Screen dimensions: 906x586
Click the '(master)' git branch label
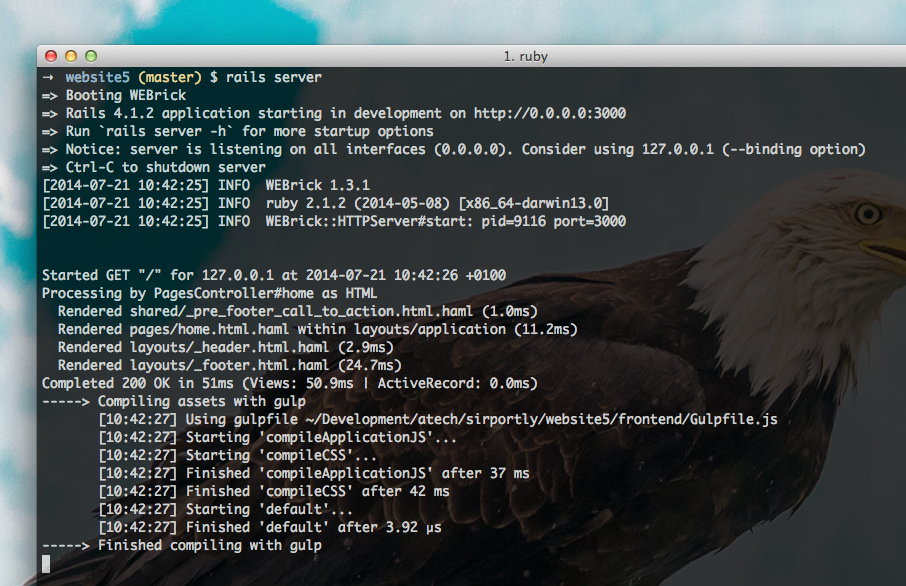[170, 77]
